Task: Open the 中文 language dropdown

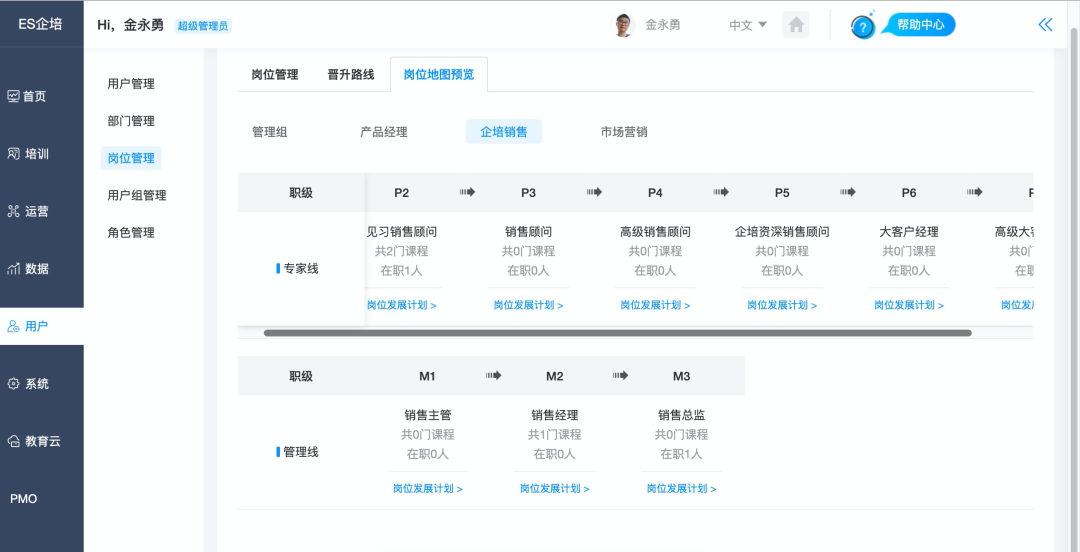Action: tap(748, 25)
